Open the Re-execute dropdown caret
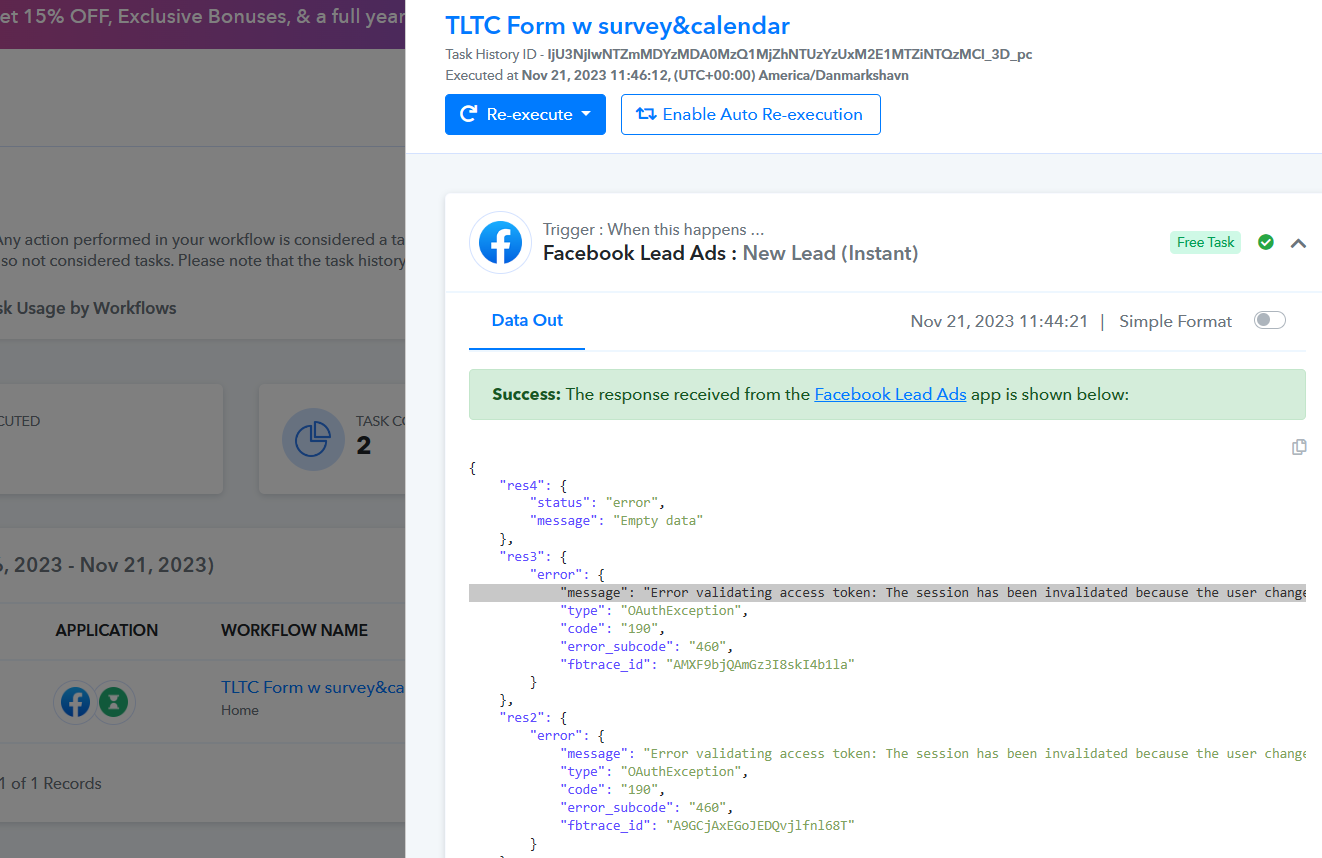Viewport: 1322px width, 858px height. click(x=587, y=114)
